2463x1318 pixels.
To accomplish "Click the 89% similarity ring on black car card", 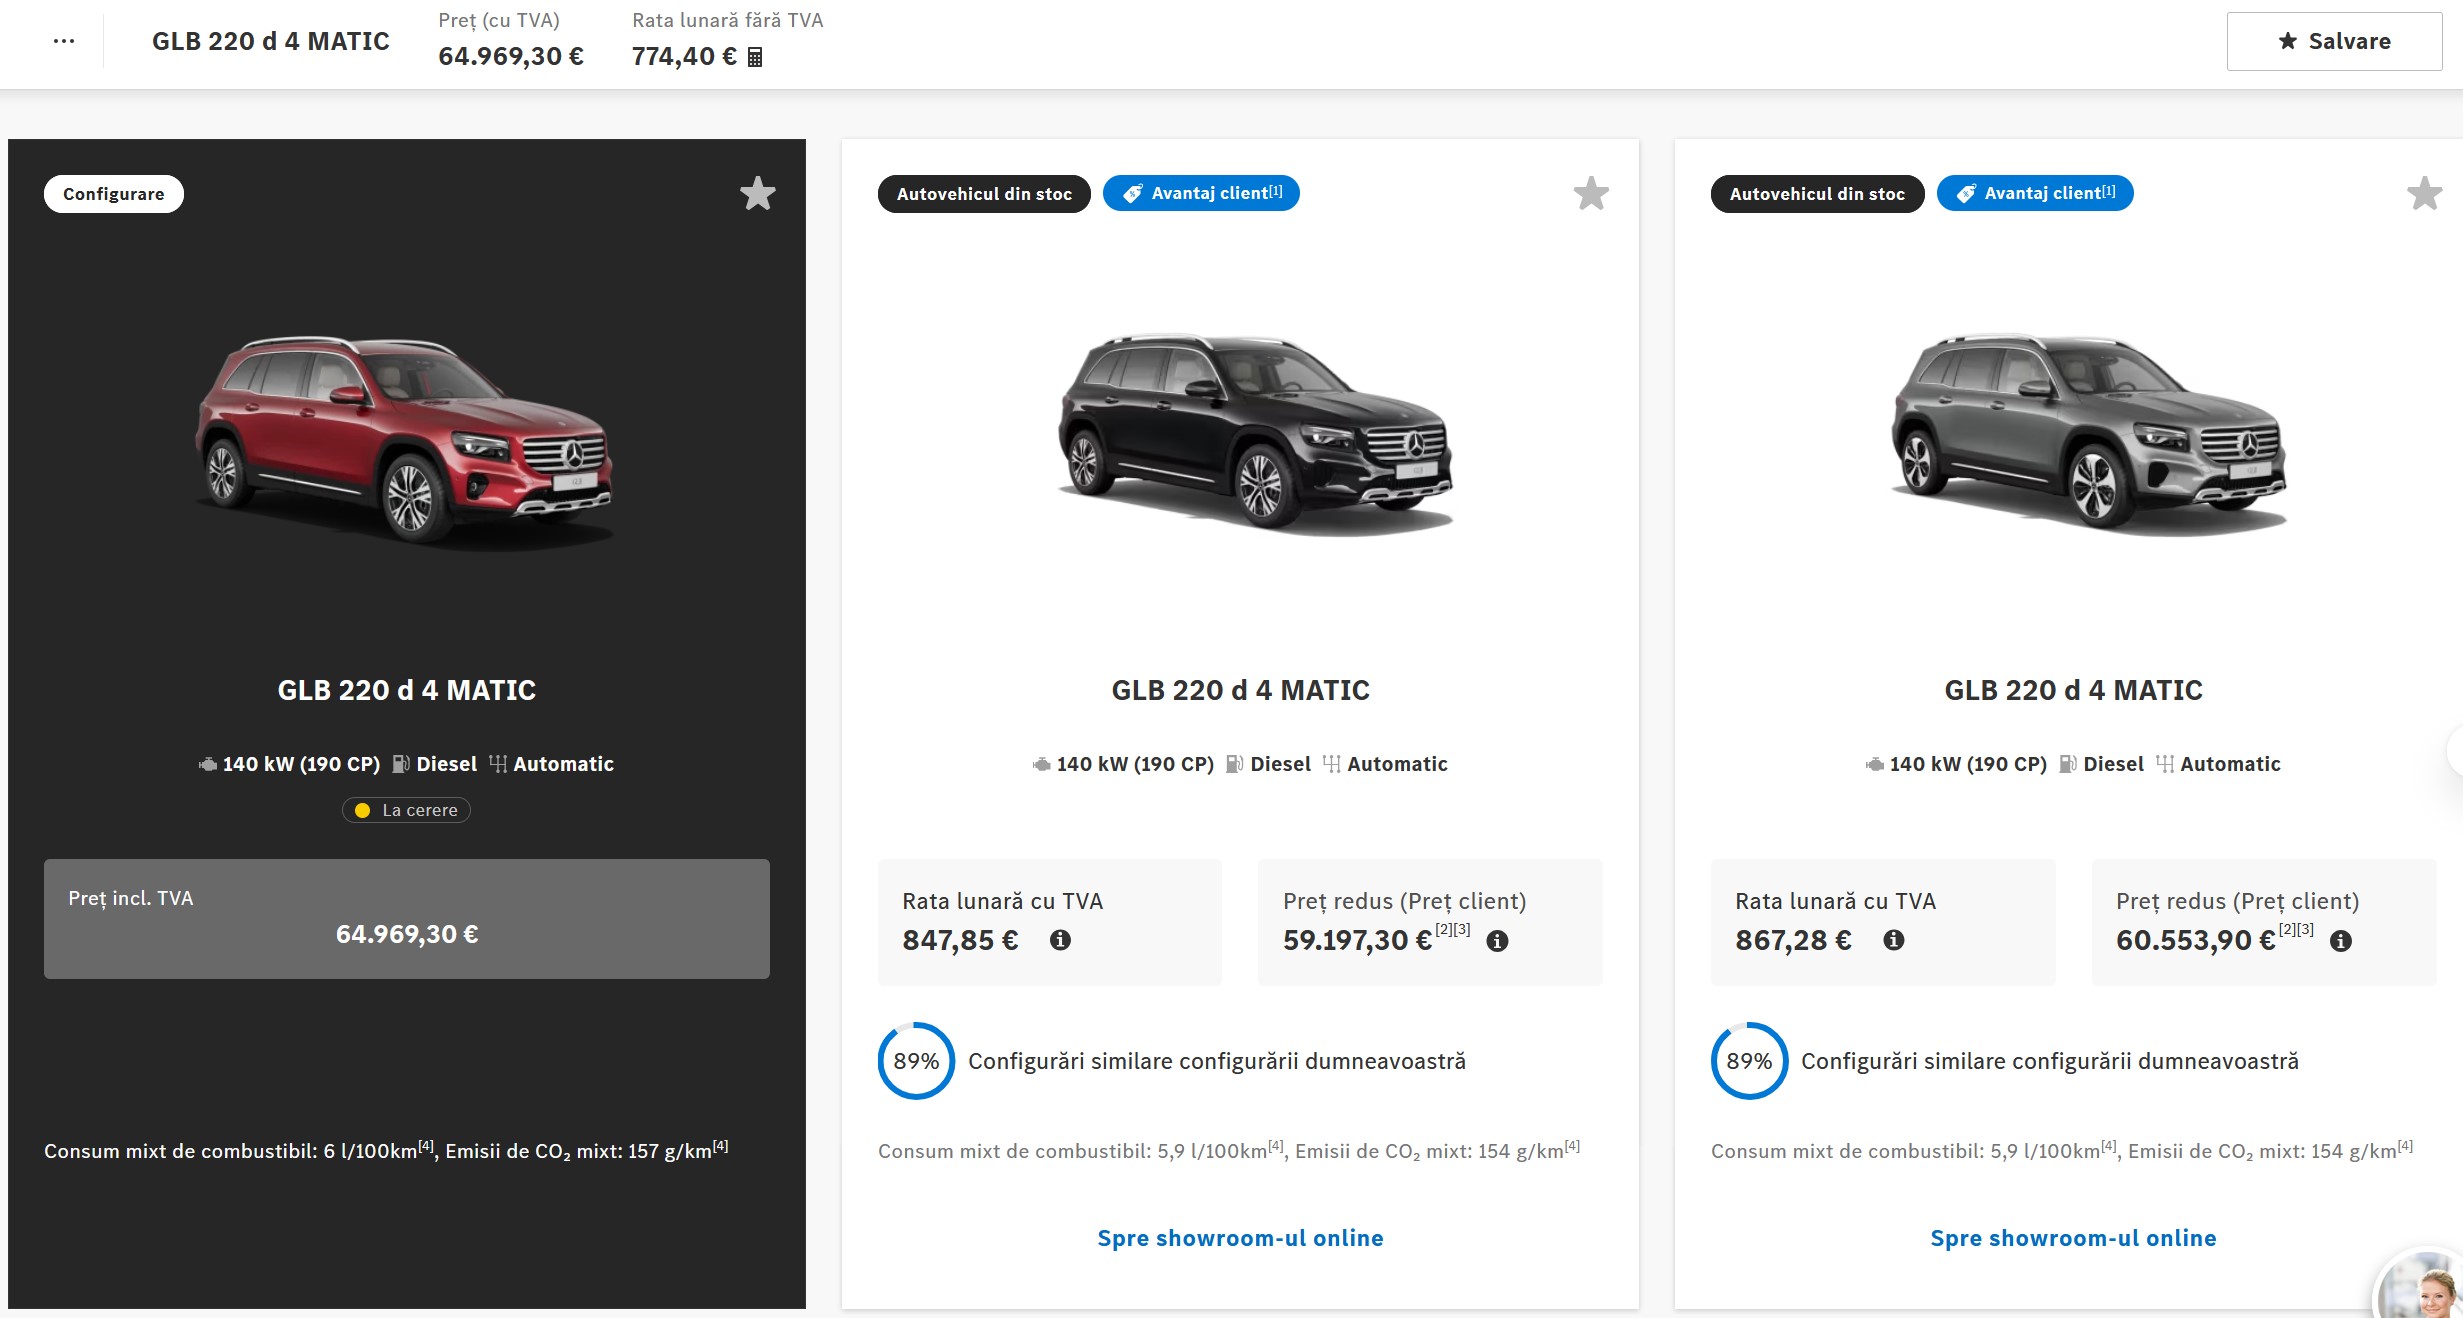I will 916,1061.
